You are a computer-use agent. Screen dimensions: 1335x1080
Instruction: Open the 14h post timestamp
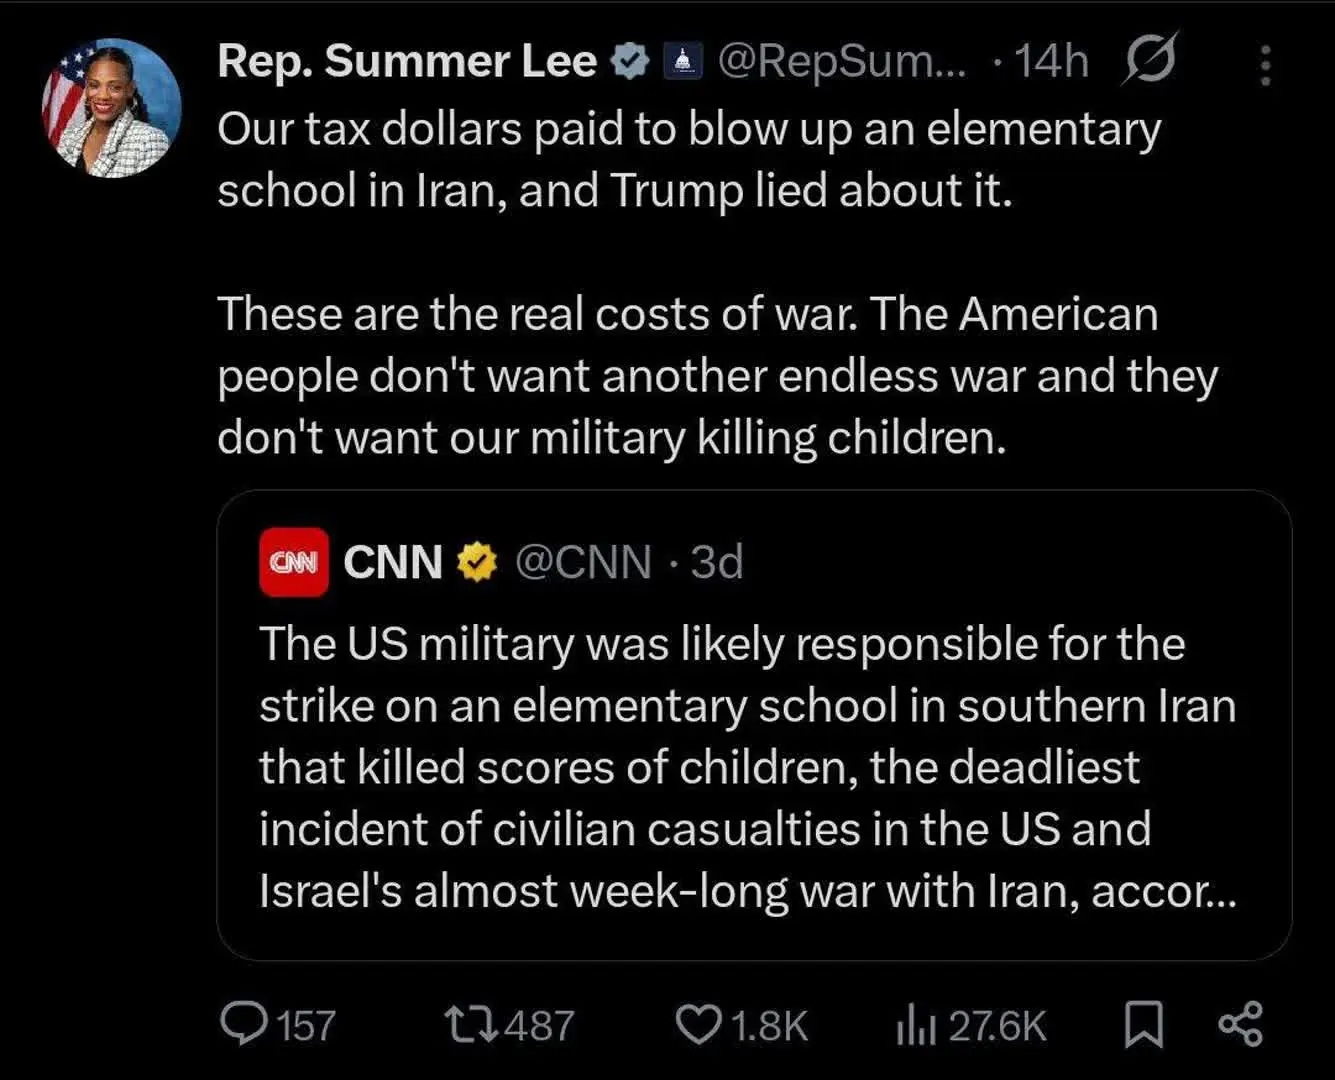click(1051, 62)
